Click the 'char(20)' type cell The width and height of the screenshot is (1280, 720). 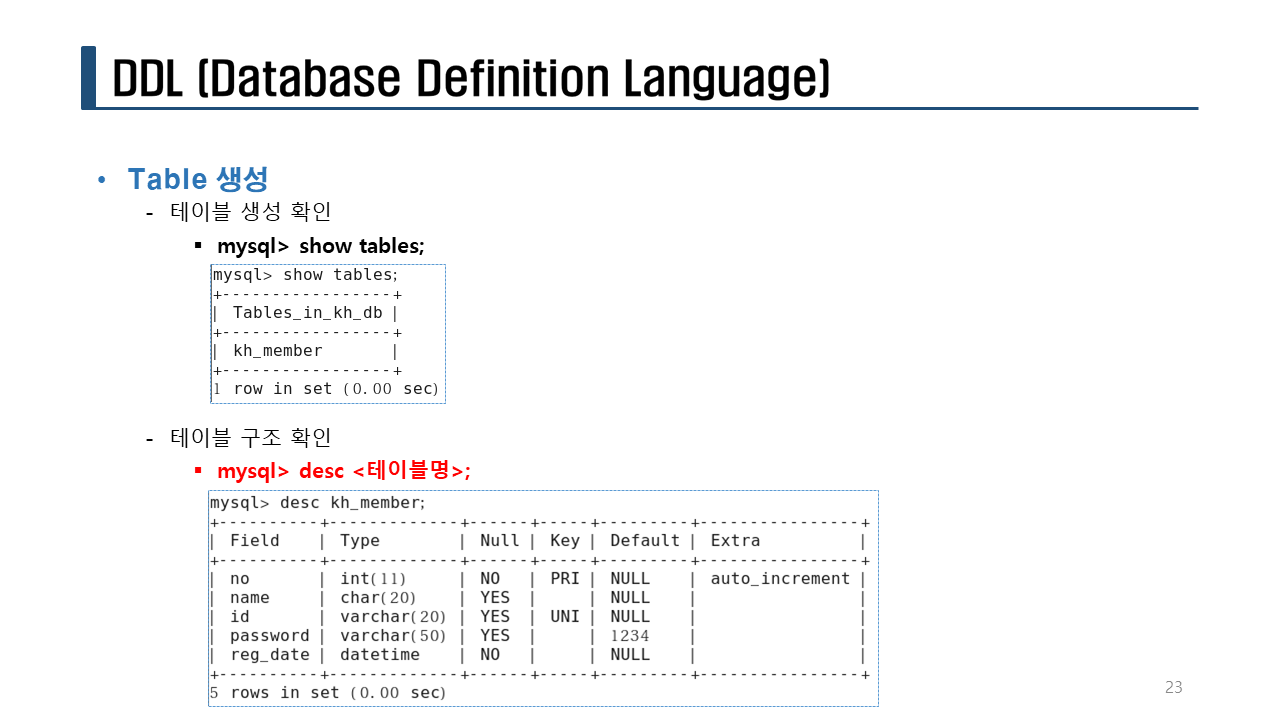pyautogui.click(x=378, y=598)
